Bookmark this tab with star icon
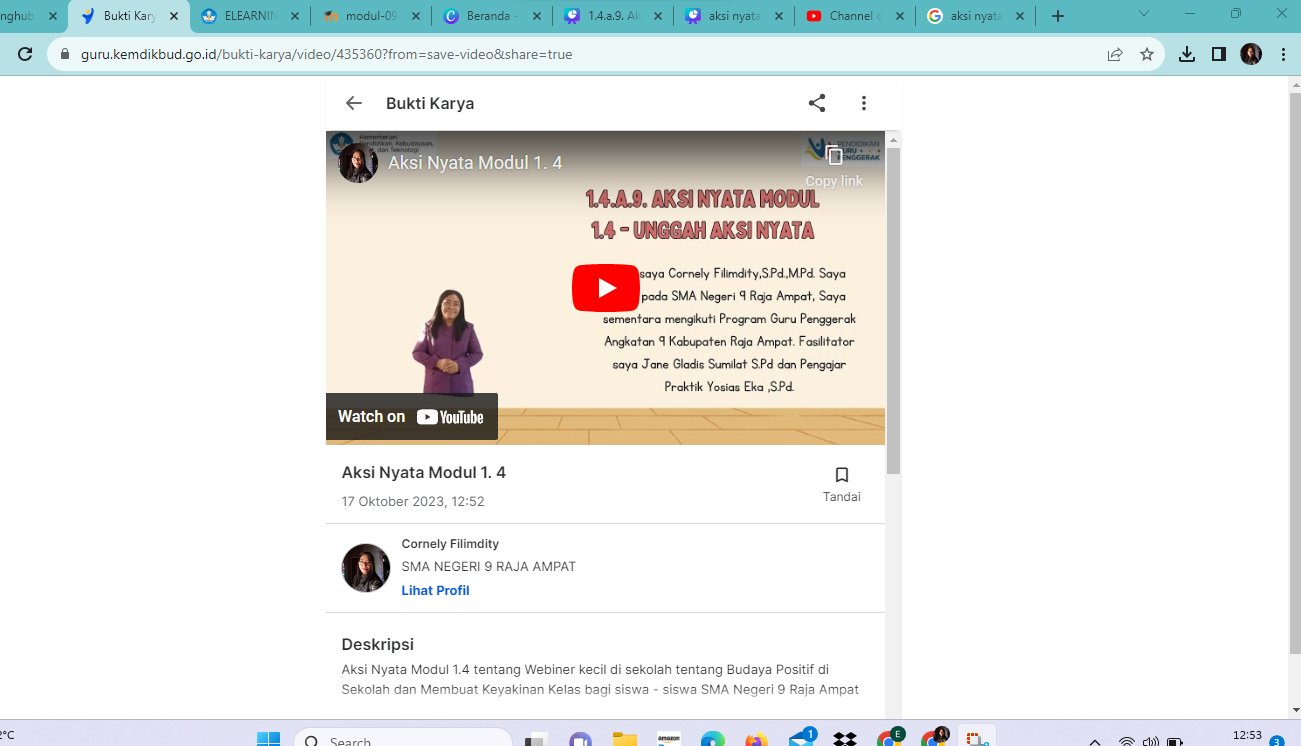 point(1147,54)
